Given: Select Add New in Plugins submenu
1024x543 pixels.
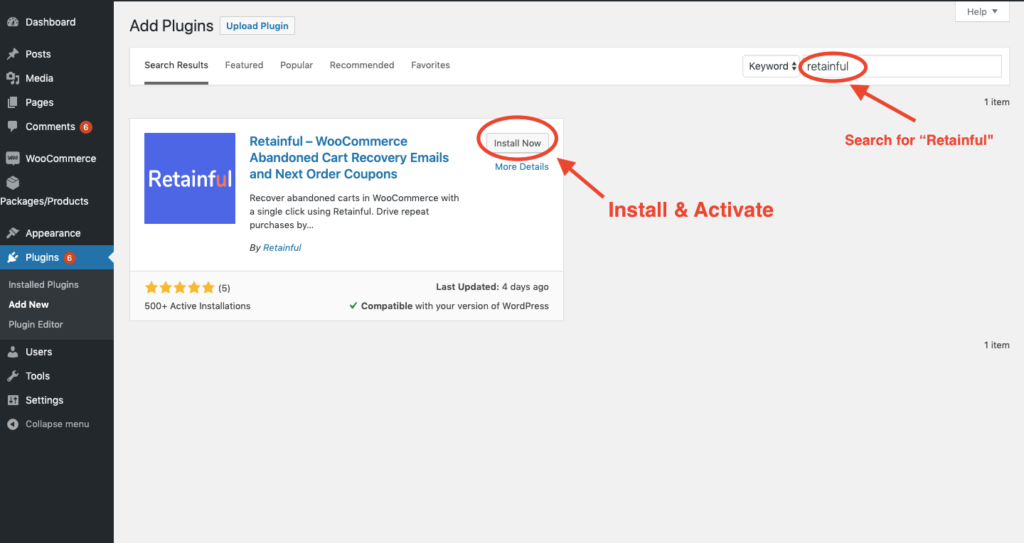Looking at the screenshot, I should [29, 304].
